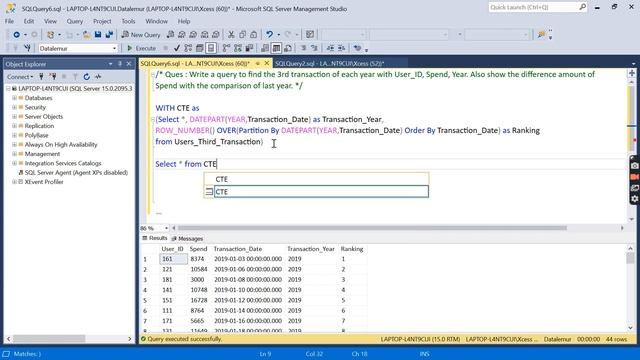Click the Object Explorer horizontal scrollbar
Image resolution: width=640 pixels, height=360 pixels.
click(49, 339)
